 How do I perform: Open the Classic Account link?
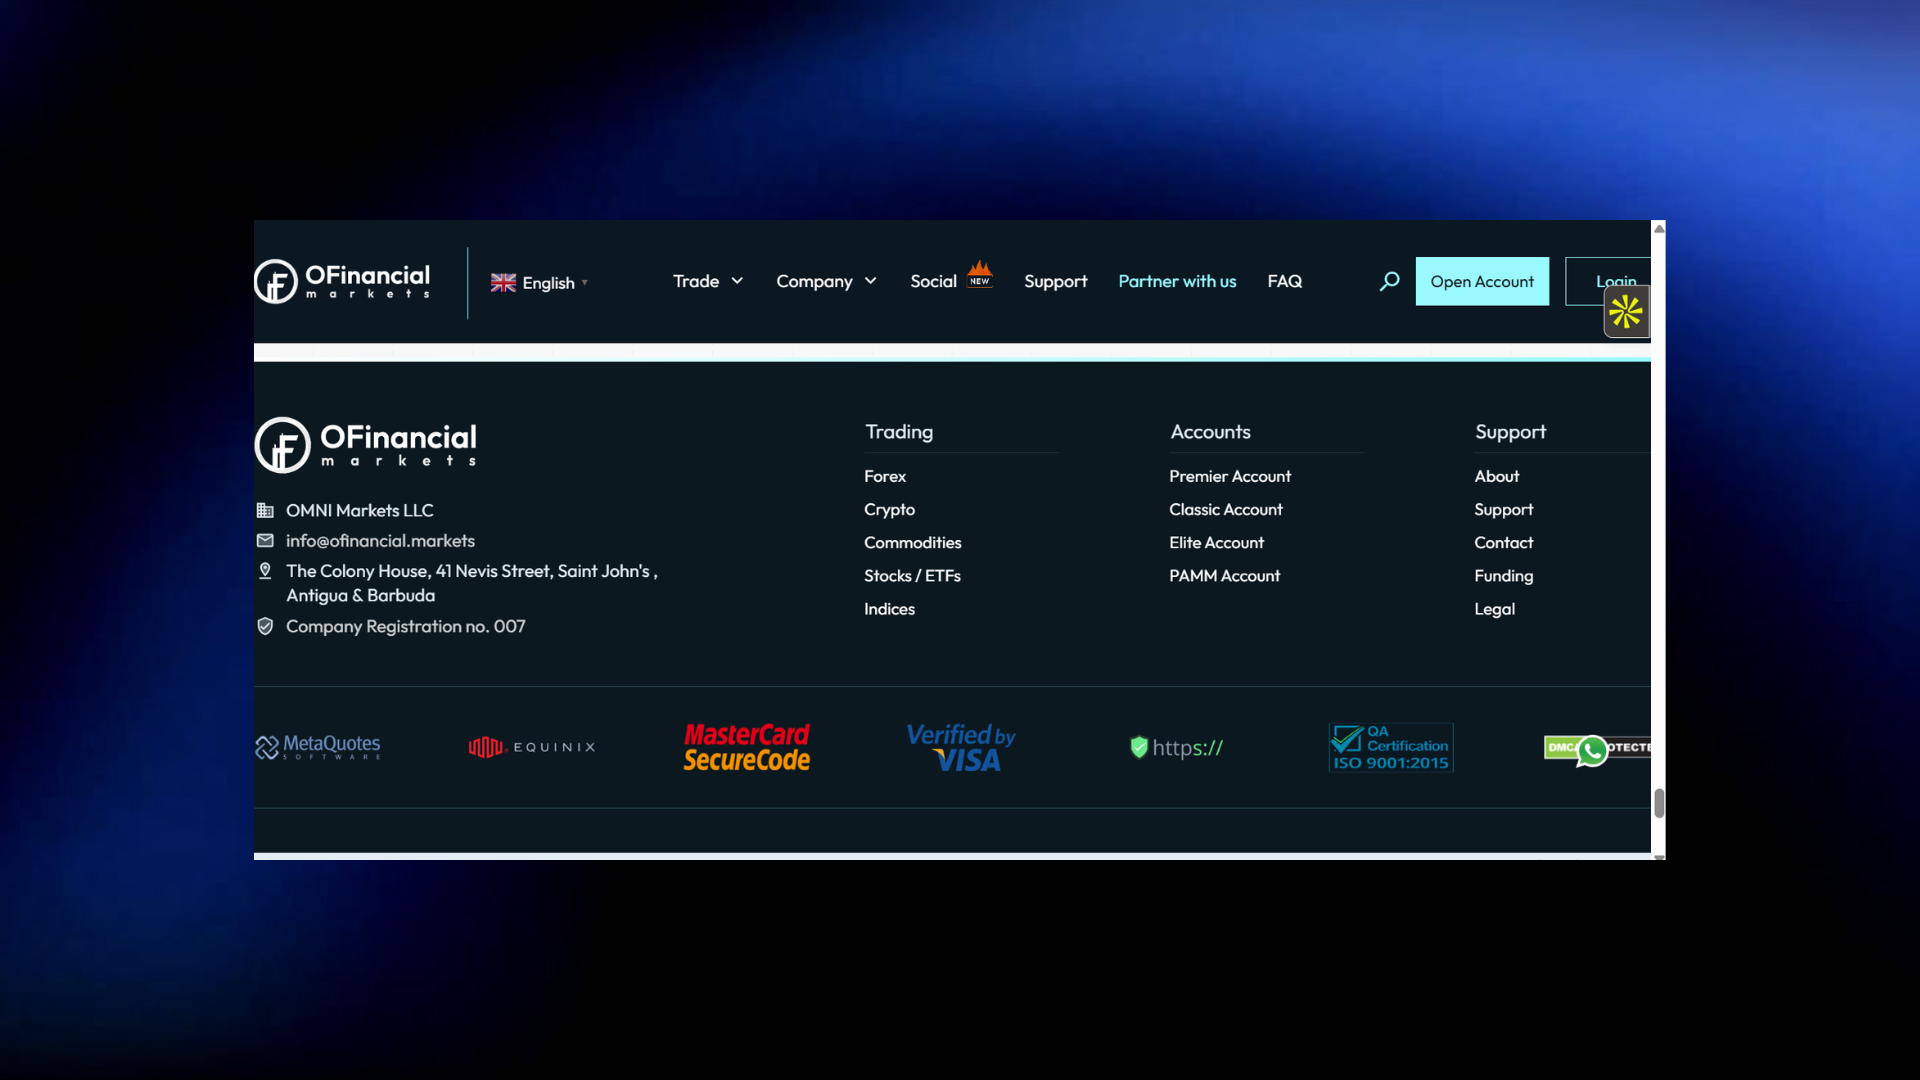1226,509
